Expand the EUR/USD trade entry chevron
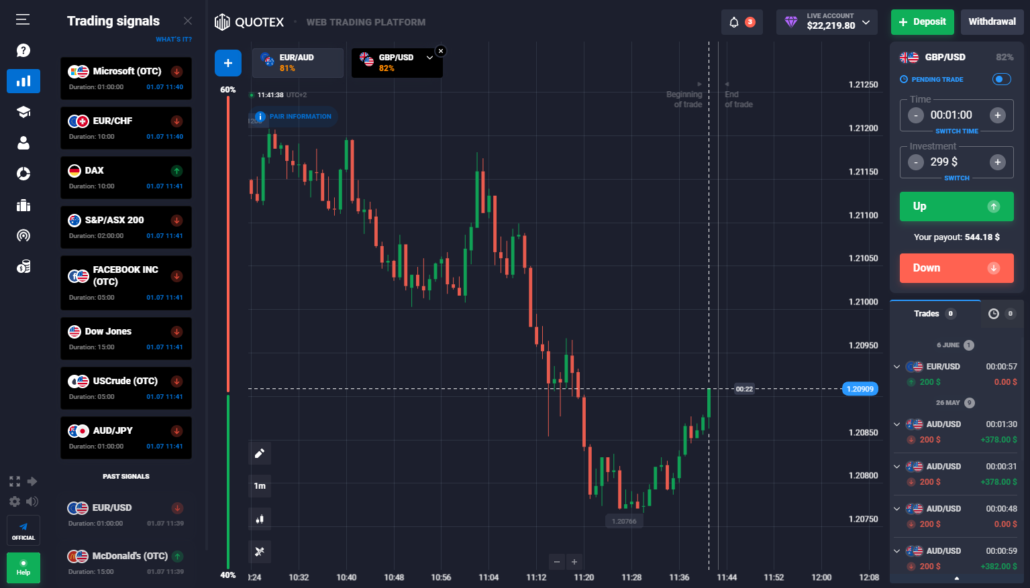1030x588 pixels. pos(895,366)
